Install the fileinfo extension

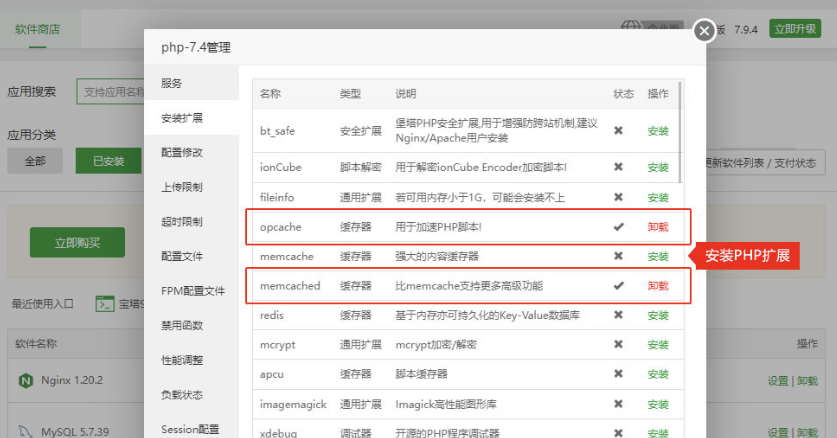658,197
